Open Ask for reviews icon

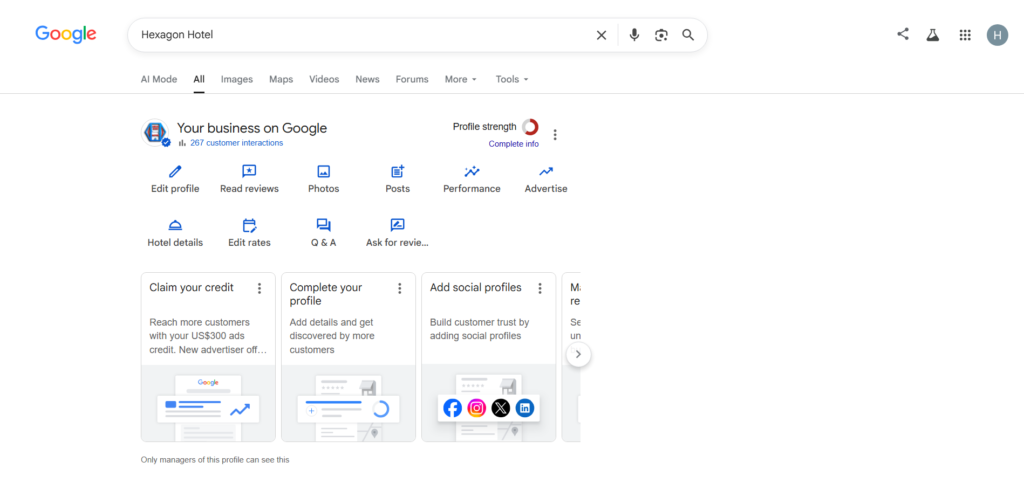click(398, 225)
